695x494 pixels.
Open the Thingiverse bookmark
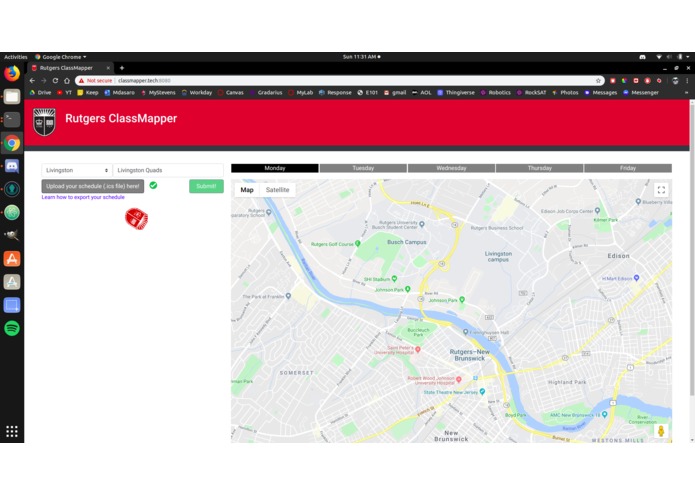(x=456, y=93)
